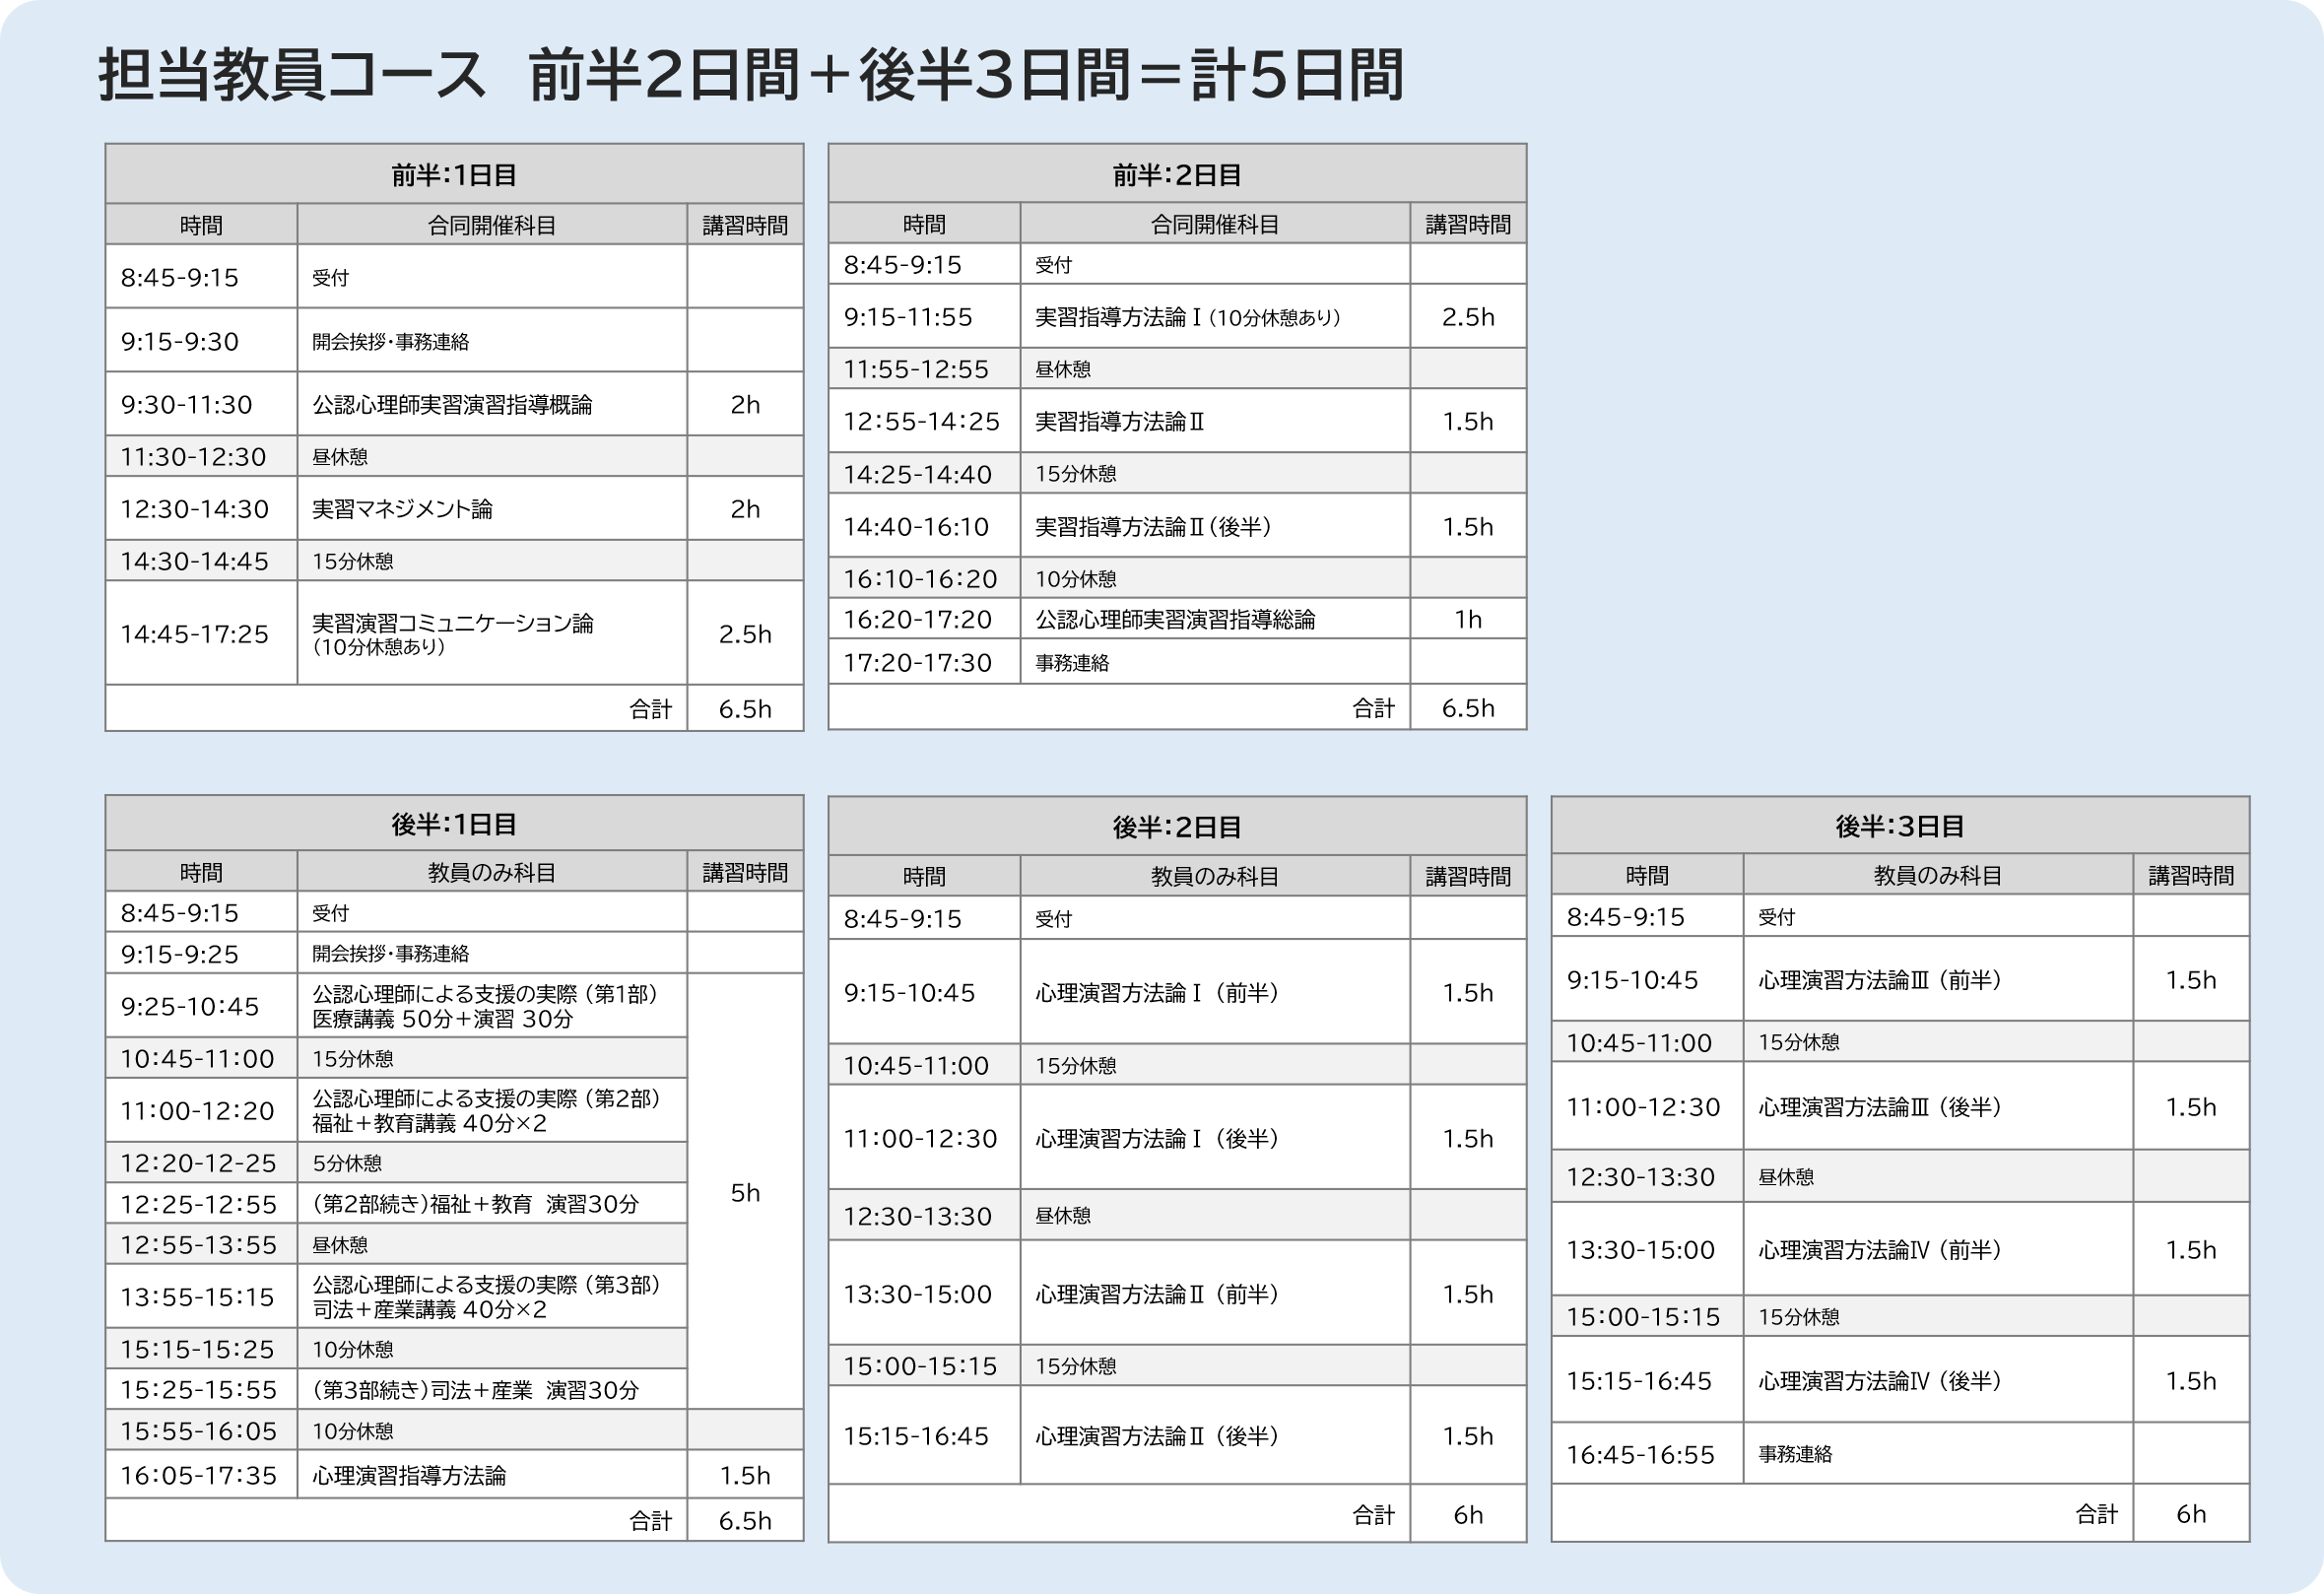Select 心理演習方法論Ⅲ(後半) cell
This screenshot has width=2324, height=1594.
click(x=1938, y=1106)
